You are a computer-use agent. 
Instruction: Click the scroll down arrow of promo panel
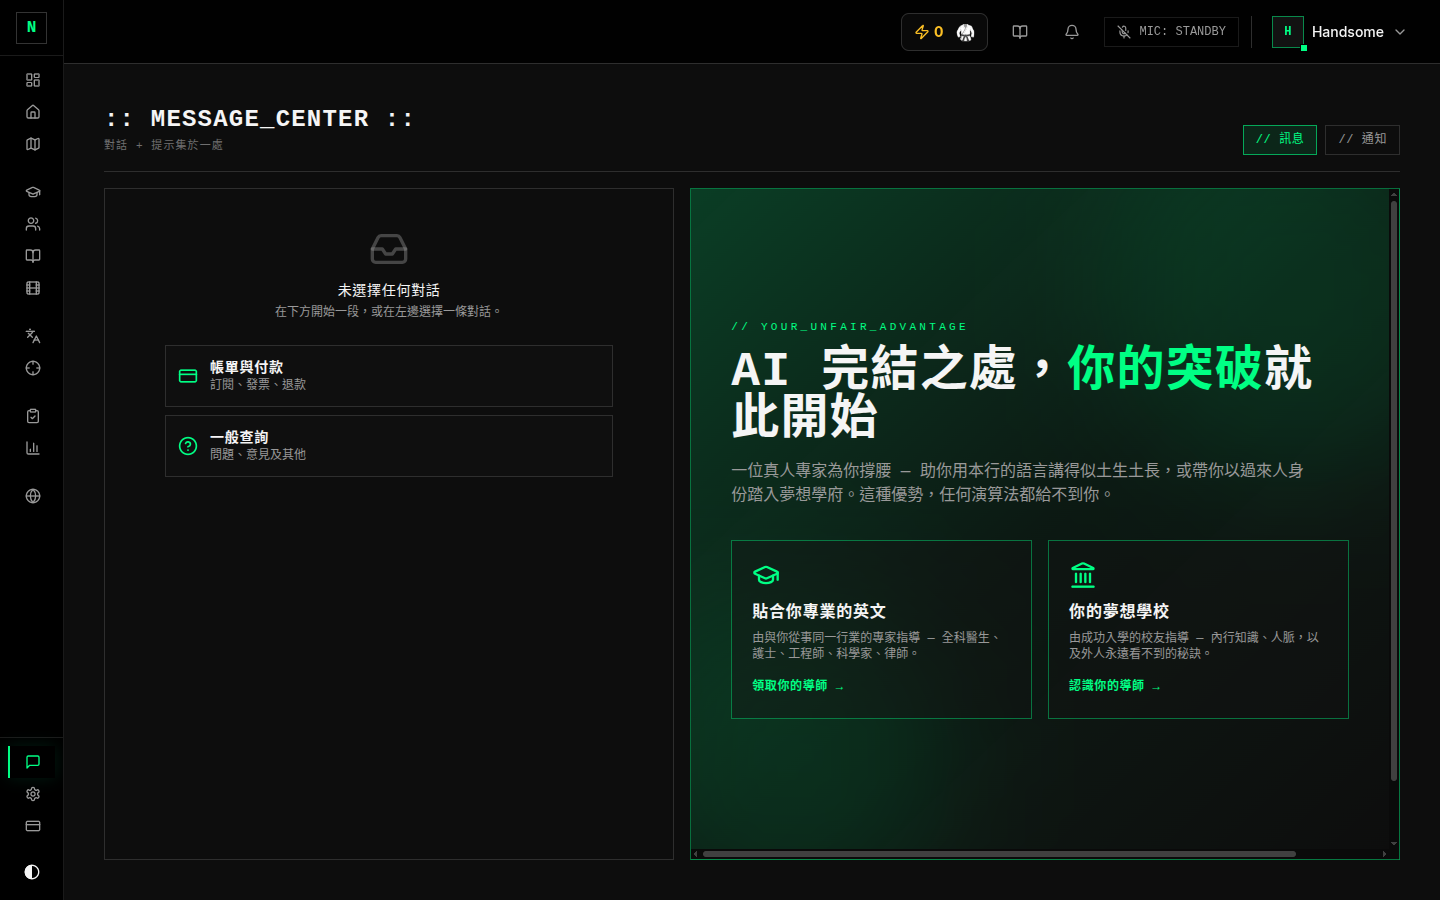coord(1394,843)
